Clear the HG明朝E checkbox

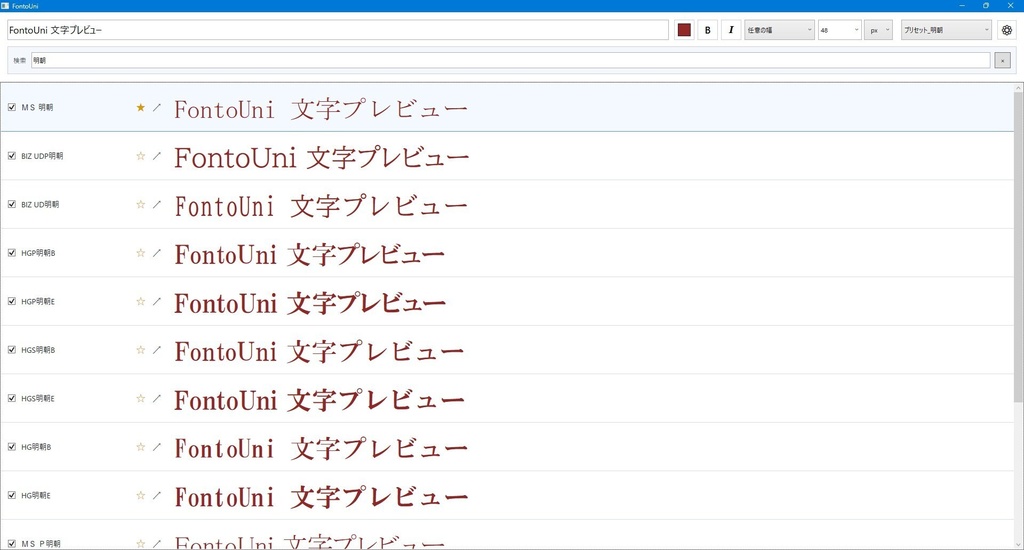point(12,495)
